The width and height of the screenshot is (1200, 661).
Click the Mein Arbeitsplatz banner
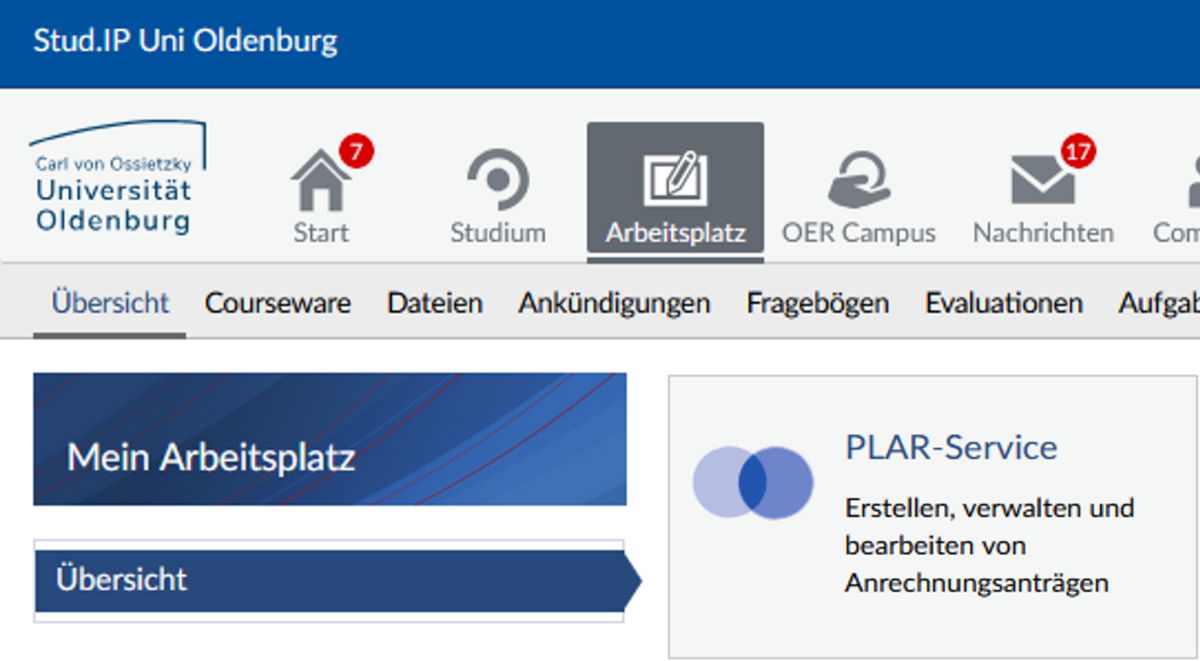[330, 440]
